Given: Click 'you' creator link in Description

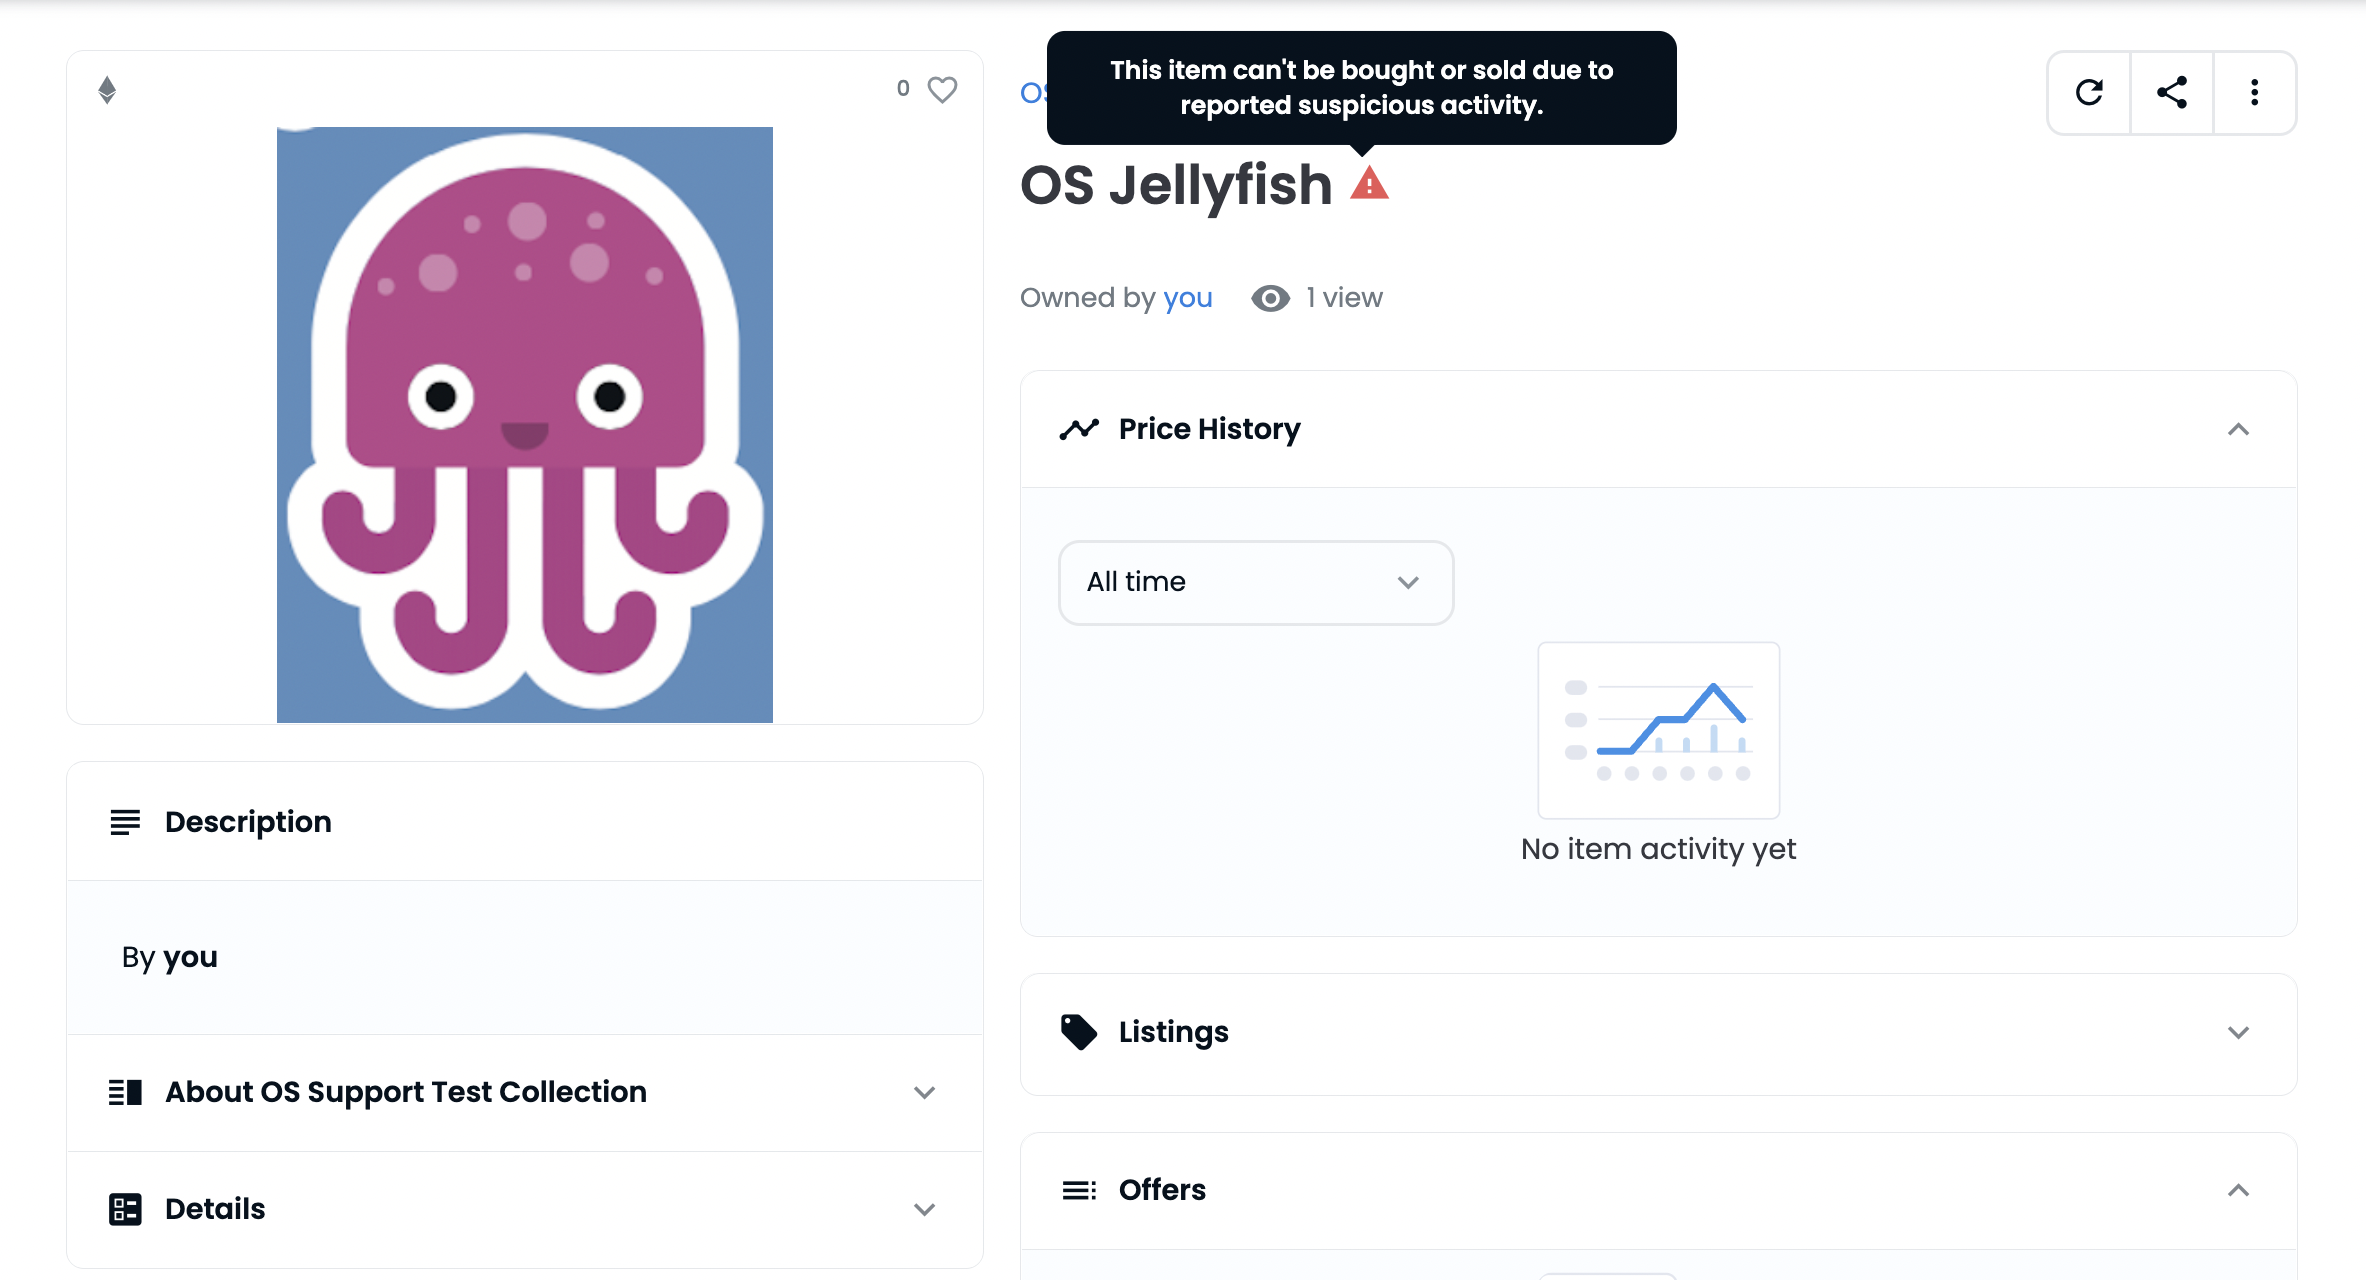Looking at the screenshot, I should (190, 957).
